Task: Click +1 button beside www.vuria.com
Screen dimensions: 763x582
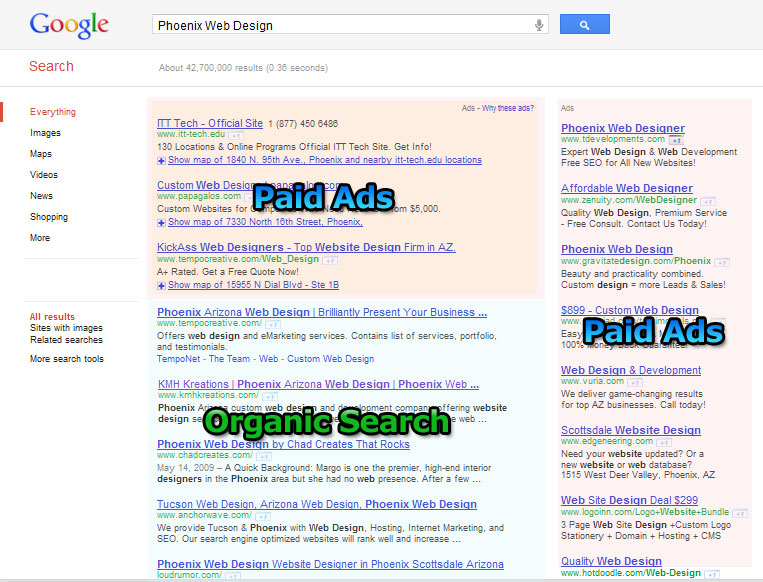Action: coord(635,382)
